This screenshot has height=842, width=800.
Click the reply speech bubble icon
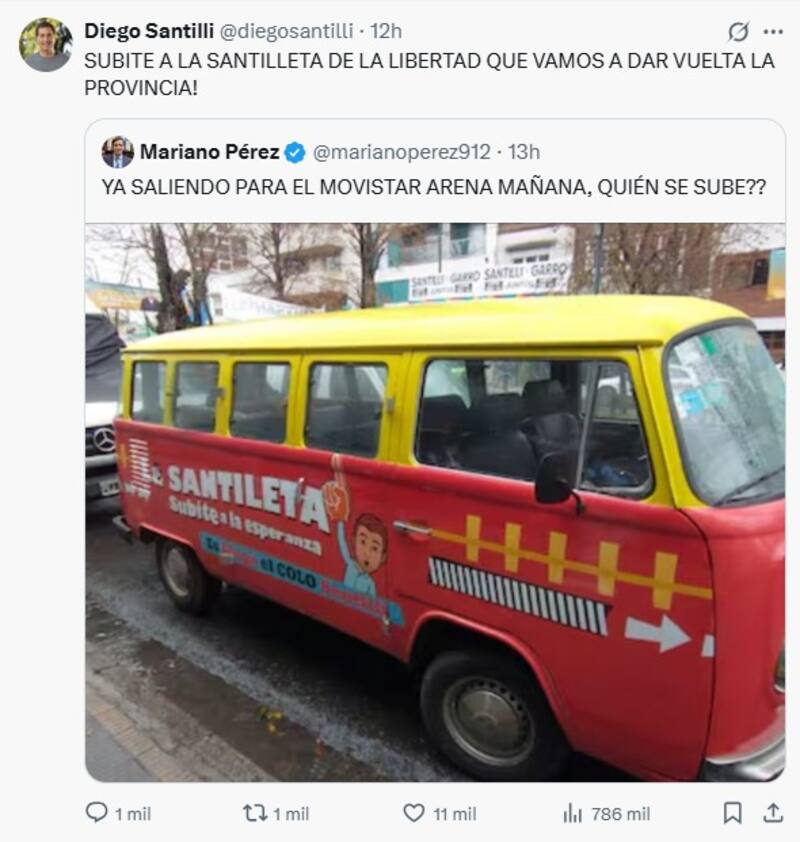tap(97, 812)
